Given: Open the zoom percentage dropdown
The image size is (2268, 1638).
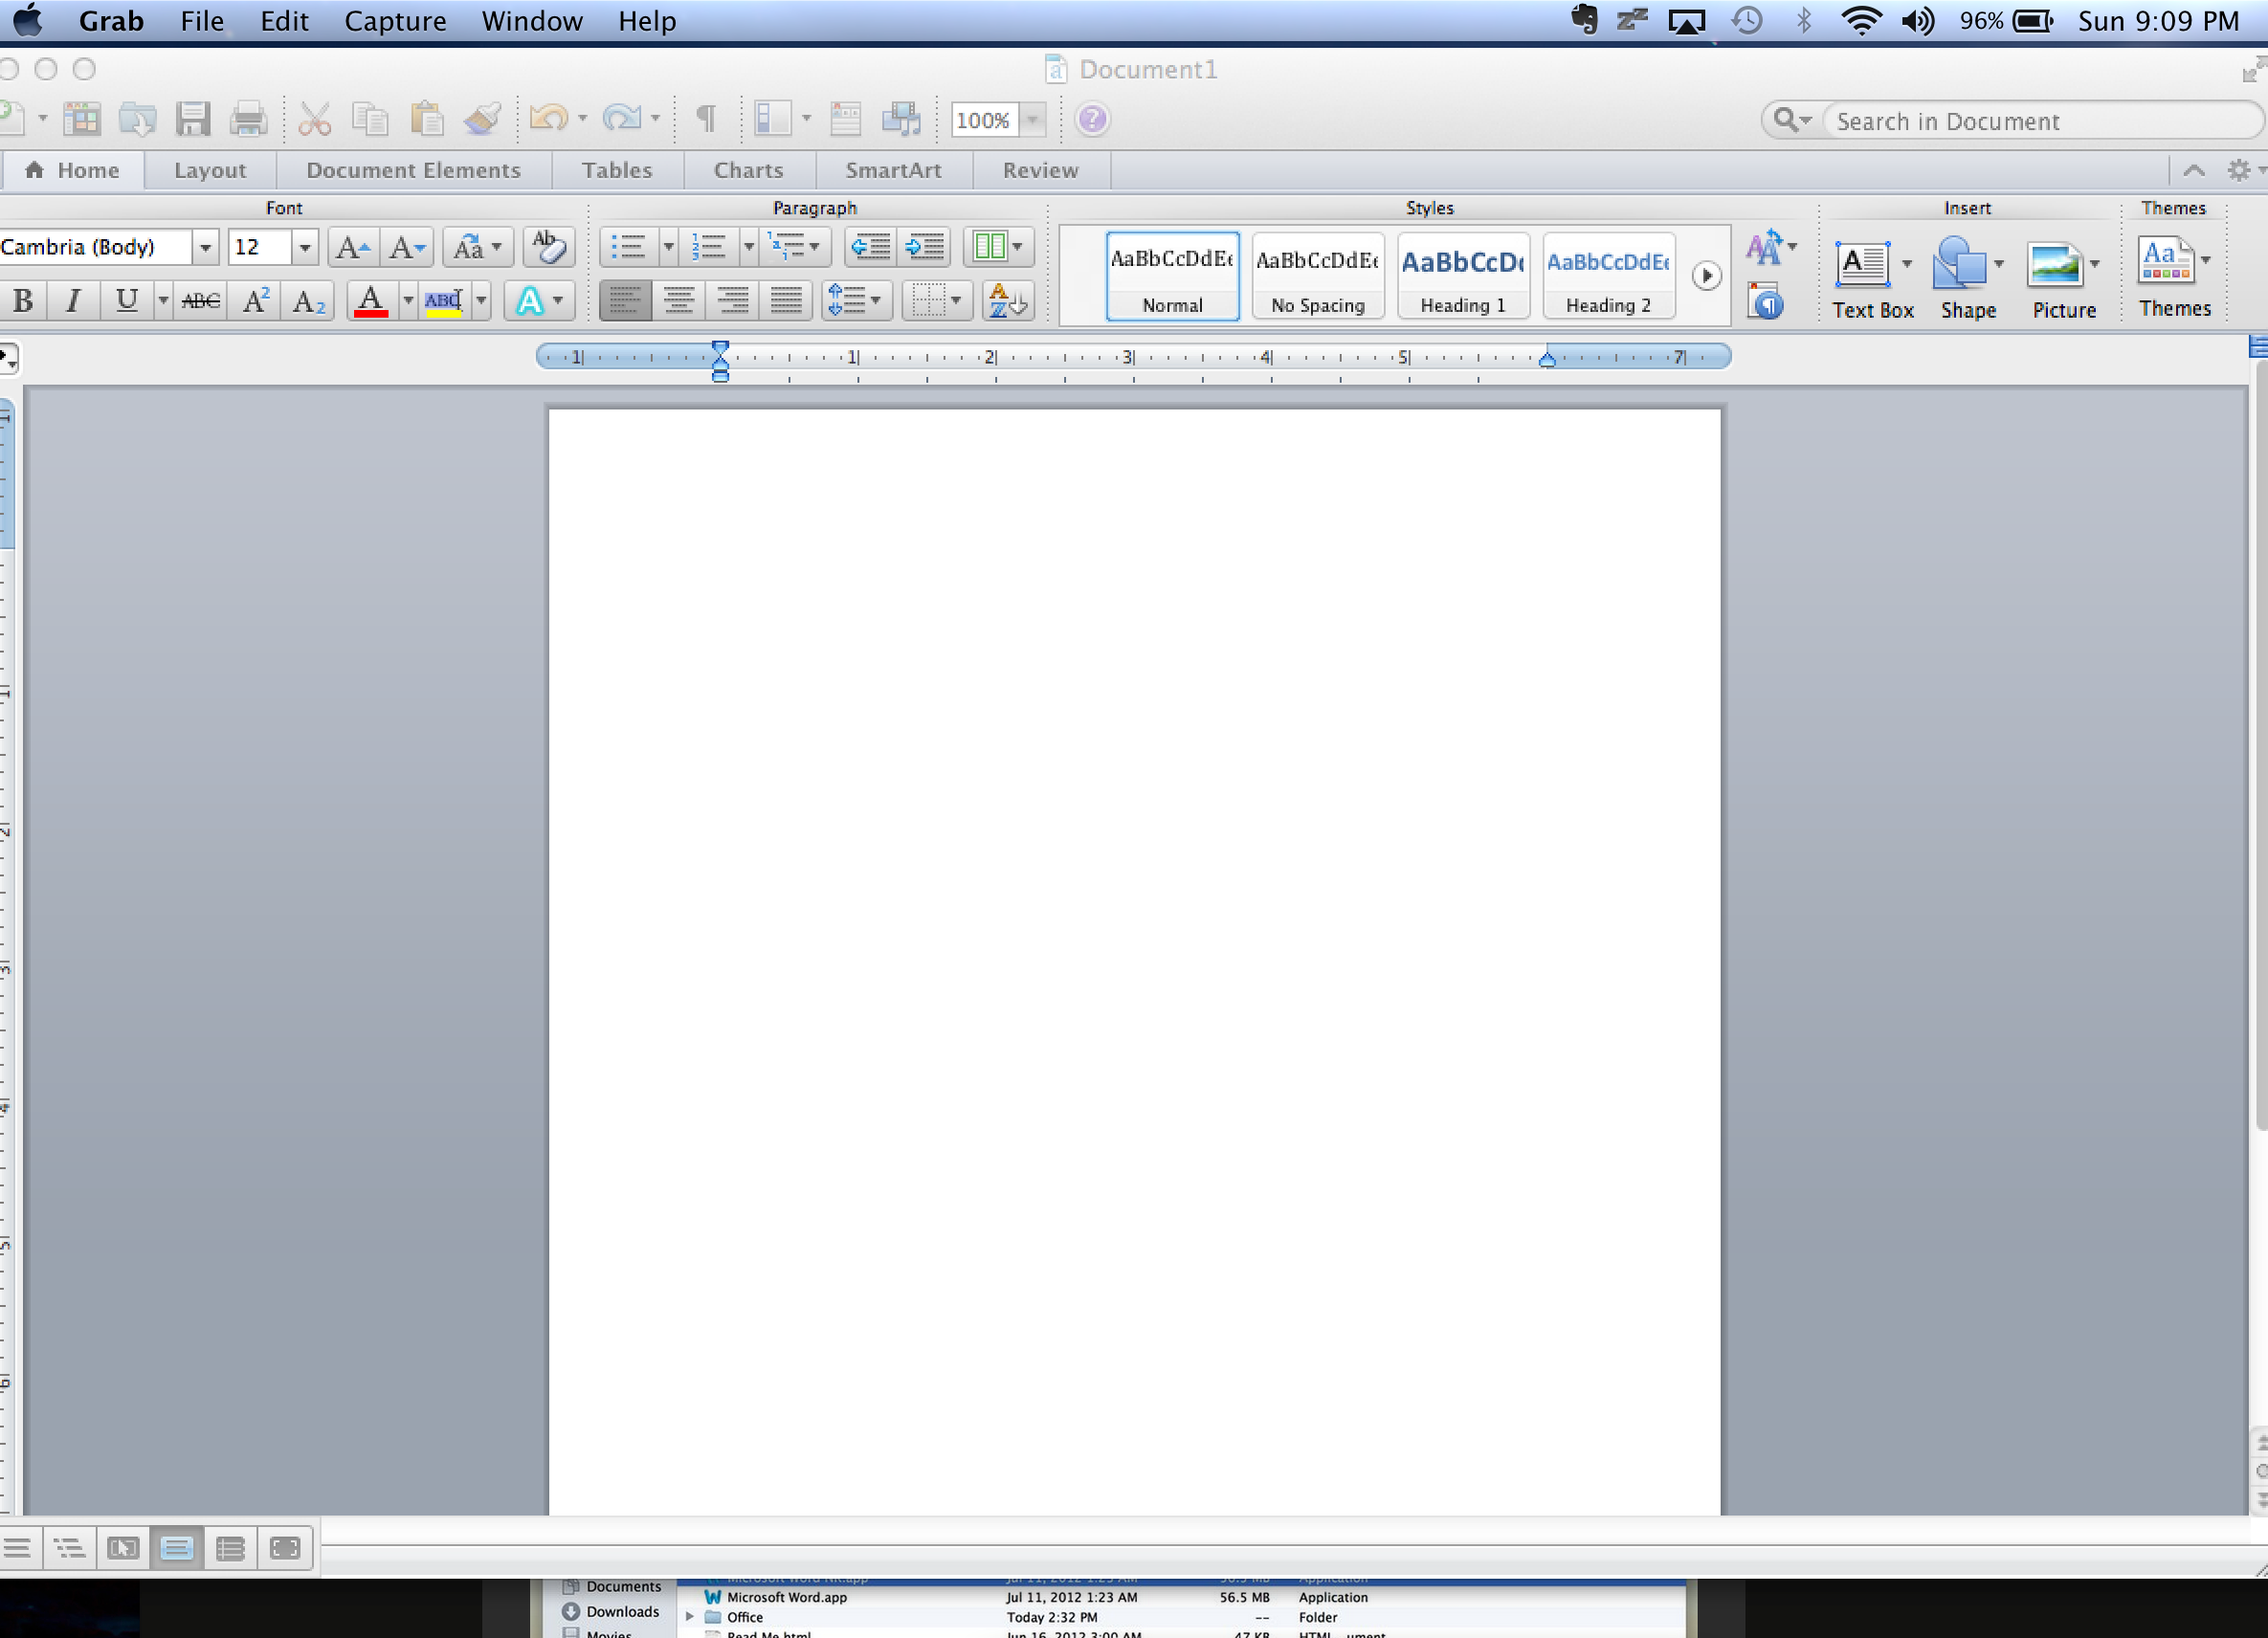Looking at the screenshot, I should (1032, 120).
